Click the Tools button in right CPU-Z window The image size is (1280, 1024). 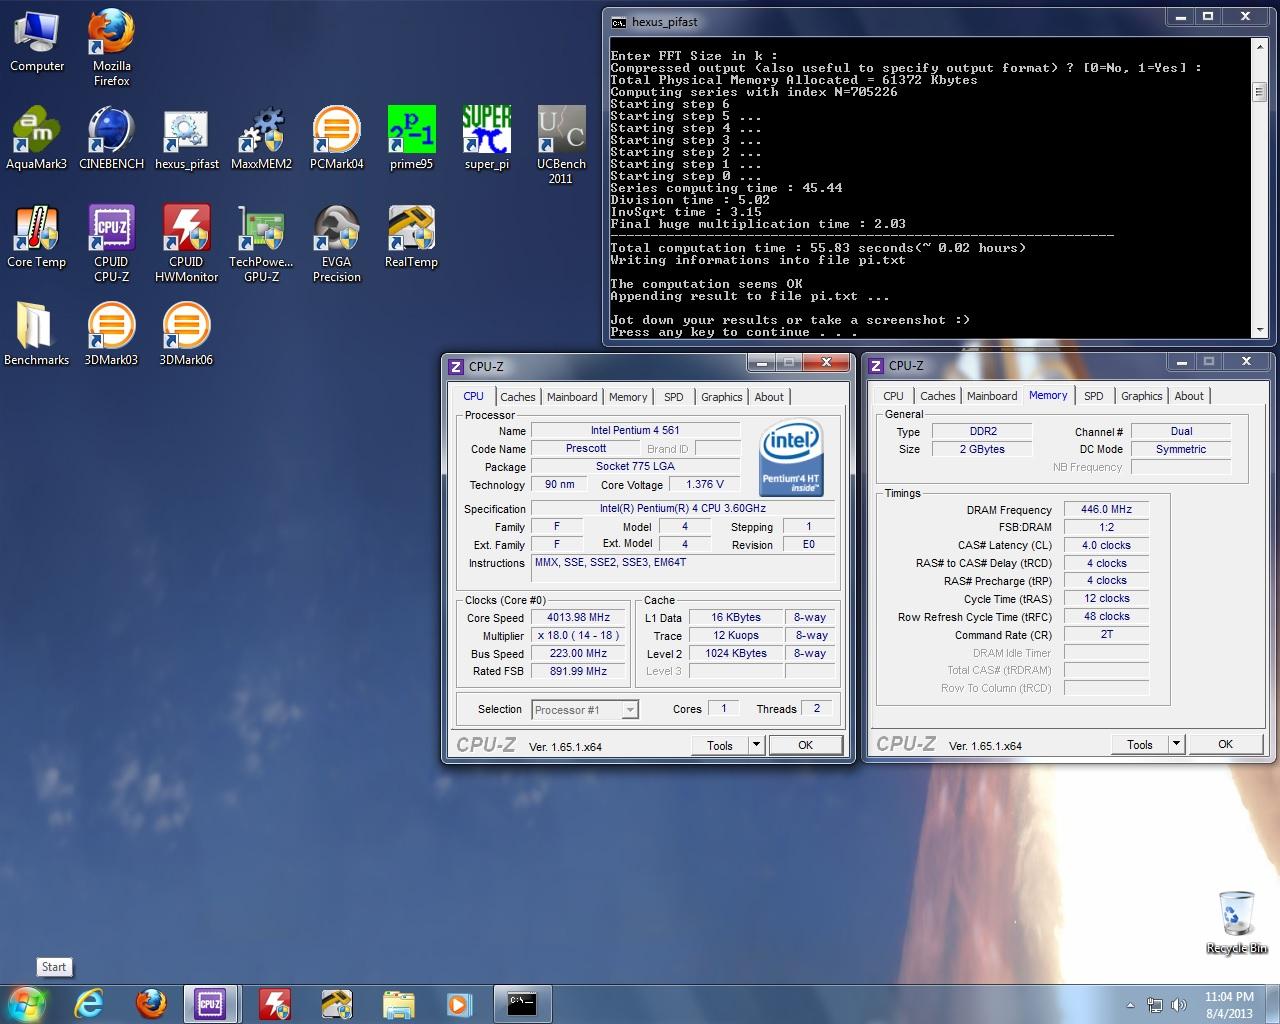(1140, 744)
